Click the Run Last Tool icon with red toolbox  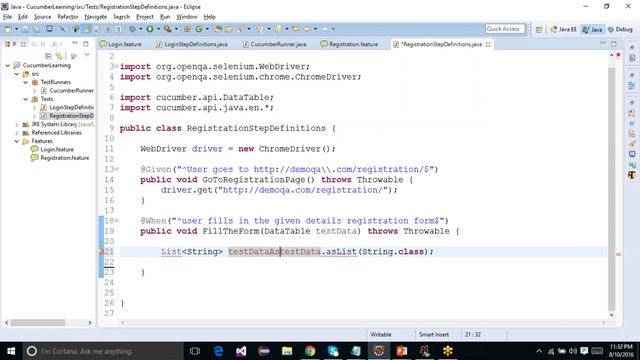click(167, 29)
